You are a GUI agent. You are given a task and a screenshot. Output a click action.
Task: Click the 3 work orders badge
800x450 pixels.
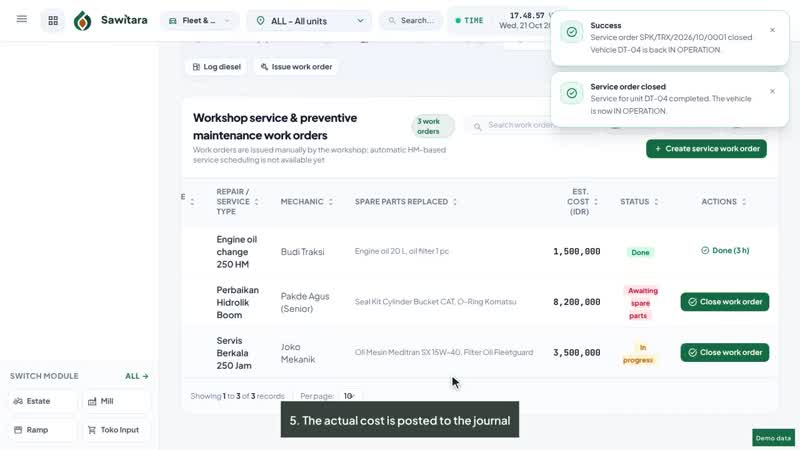pyautogui.click(x=433, y=126)
